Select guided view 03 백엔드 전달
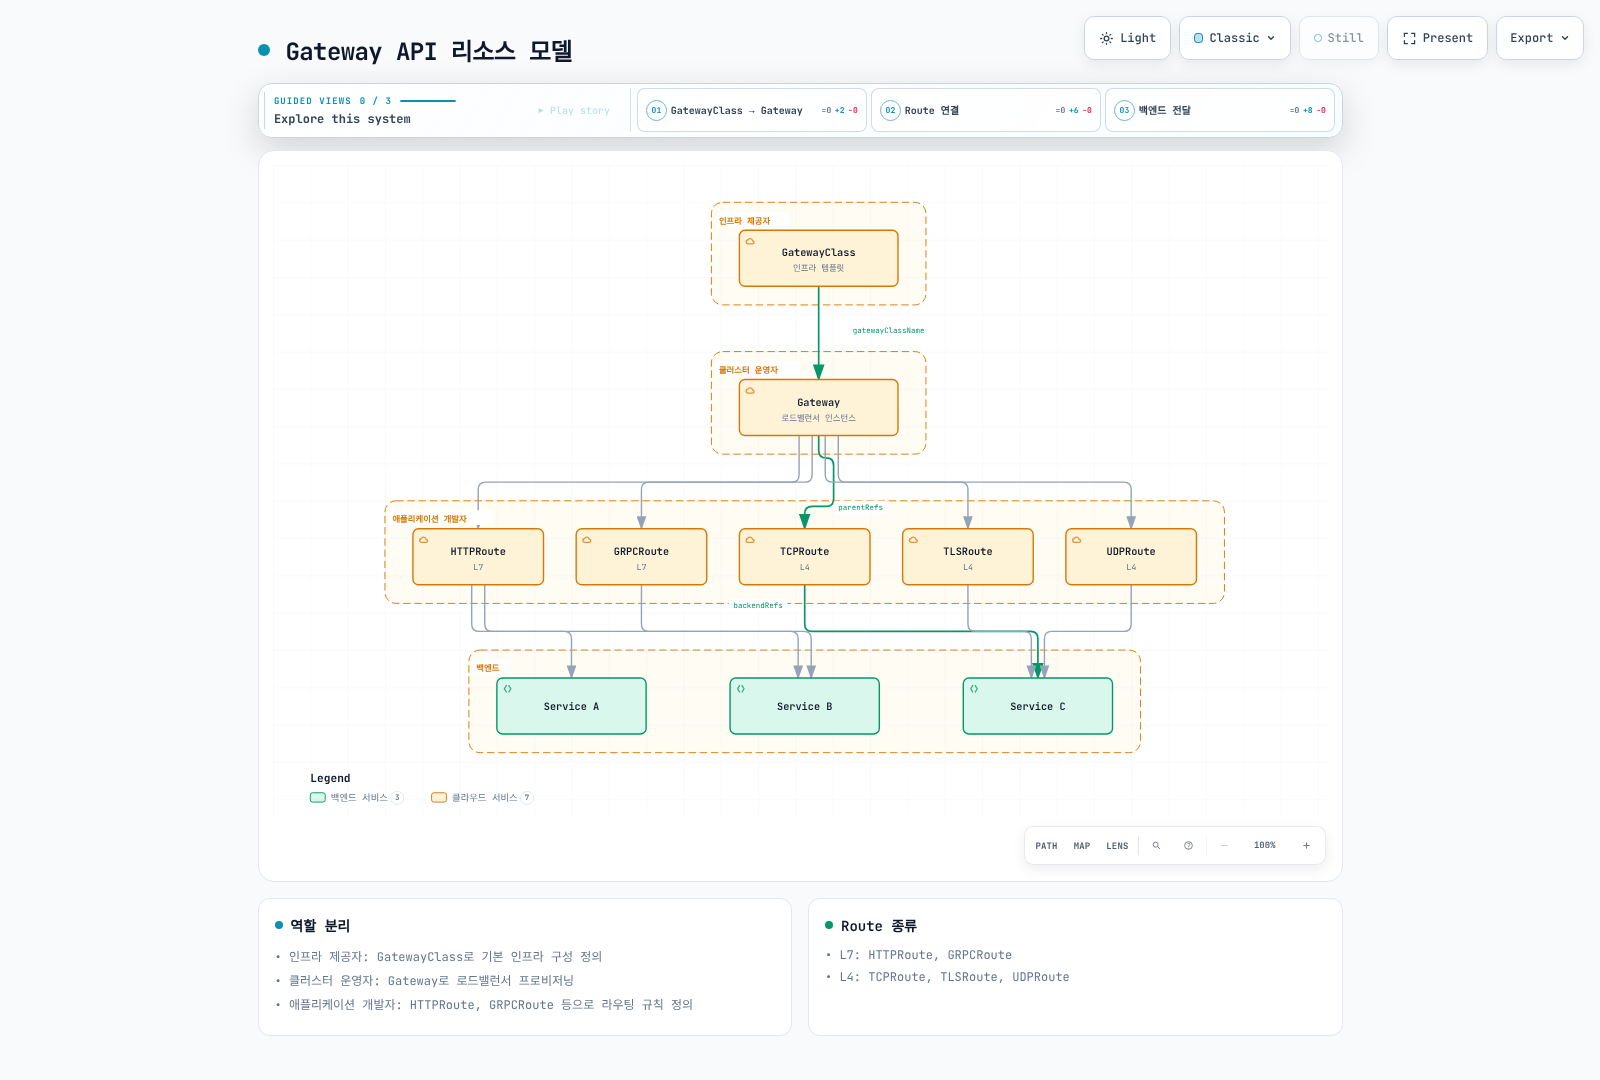1600x1080 pixels. [x=1220, y=110]
